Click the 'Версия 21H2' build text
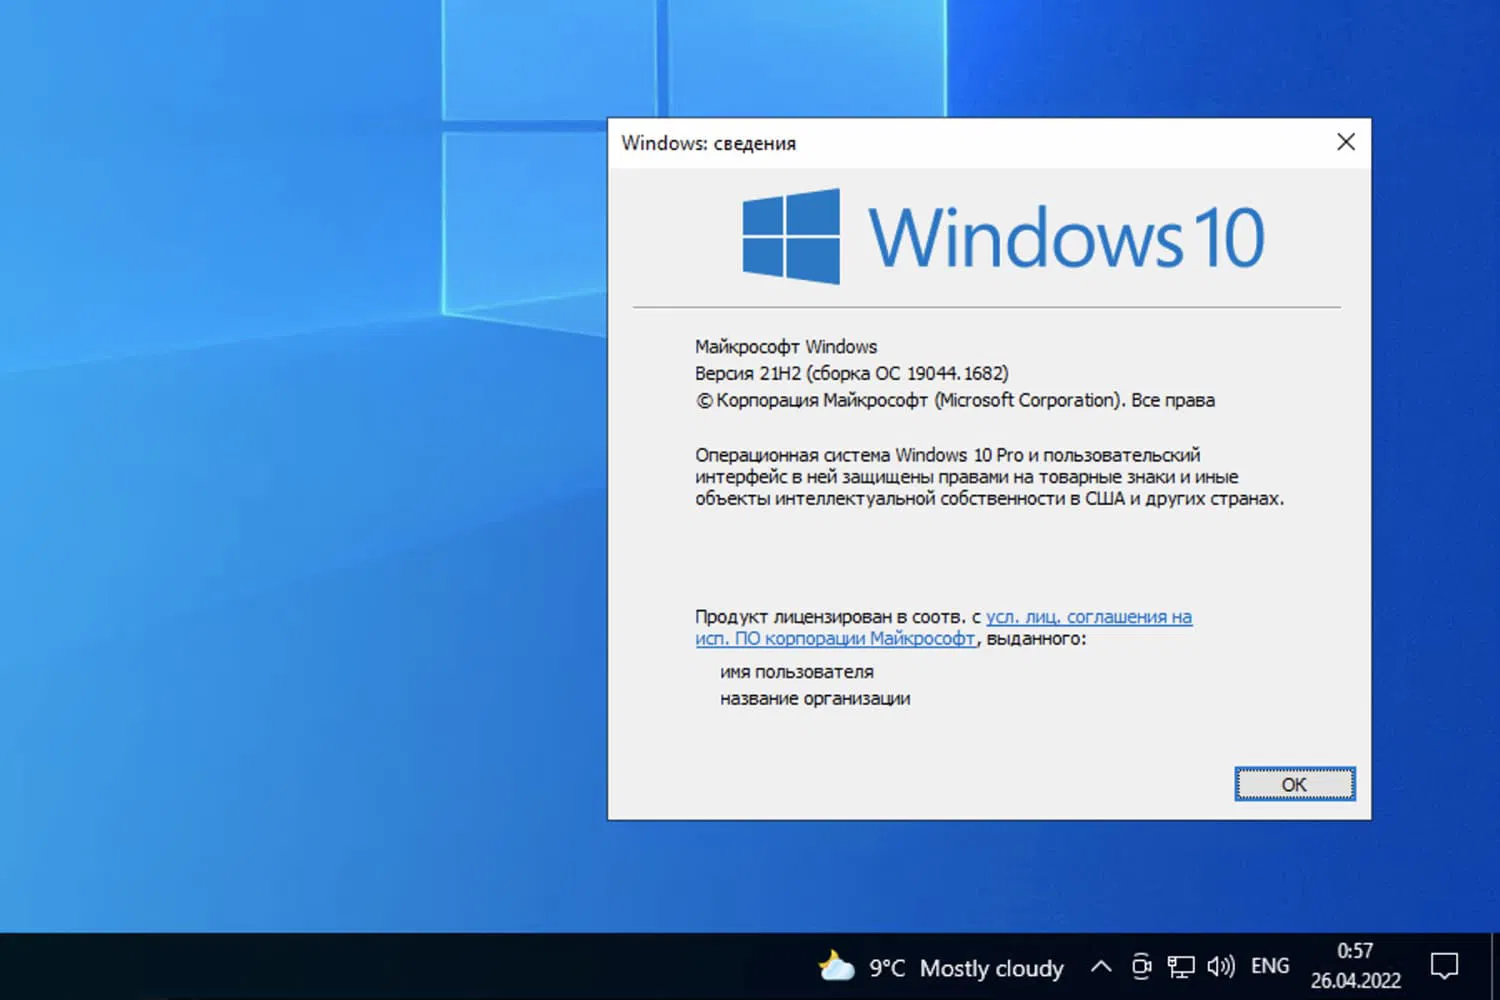Image resolution: width=1500 pixels, height=1000 pixels. pyautogui.click(x=850, y=372)
